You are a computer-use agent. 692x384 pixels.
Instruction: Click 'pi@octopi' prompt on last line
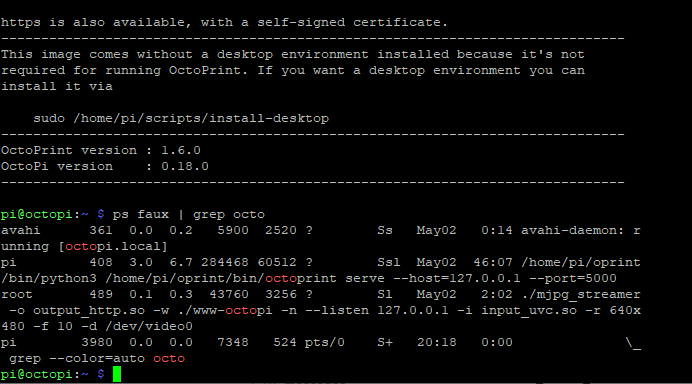click(37, 375)
